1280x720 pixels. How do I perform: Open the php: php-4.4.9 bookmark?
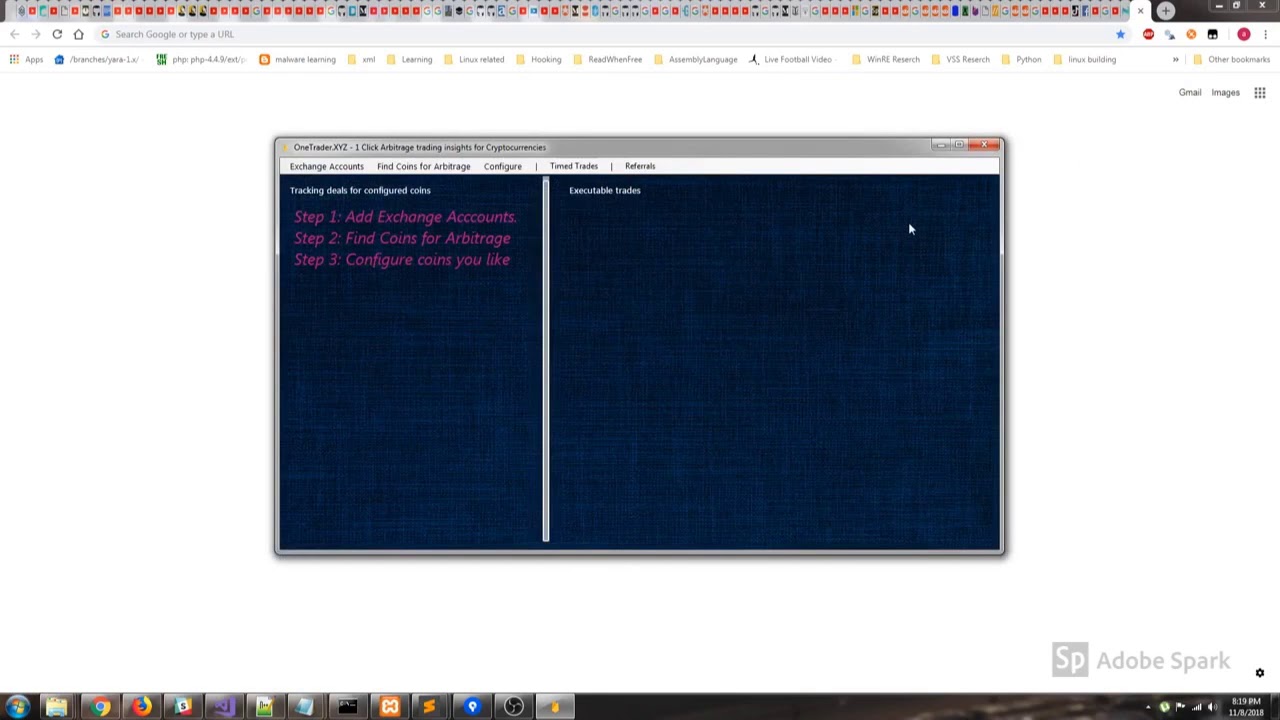(201, 59)
